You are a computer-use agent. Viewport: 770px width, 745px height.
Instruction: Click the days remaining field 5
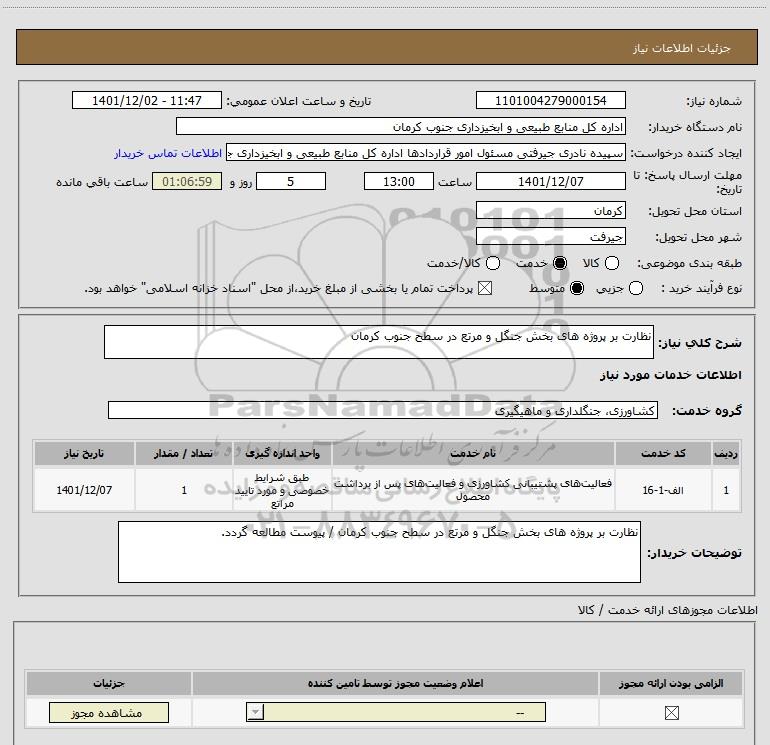(291, 181)
